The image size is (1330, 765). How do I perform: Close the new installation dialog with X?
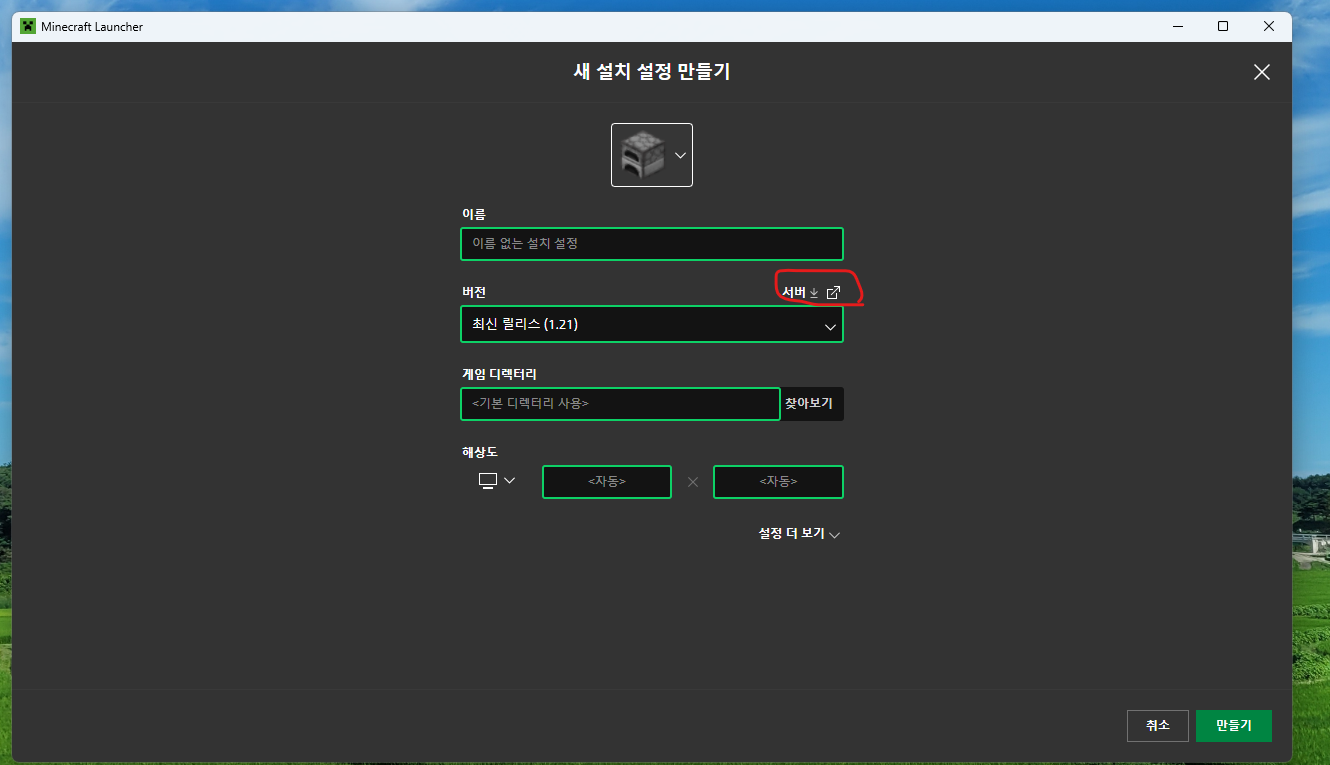point(1262,72)
